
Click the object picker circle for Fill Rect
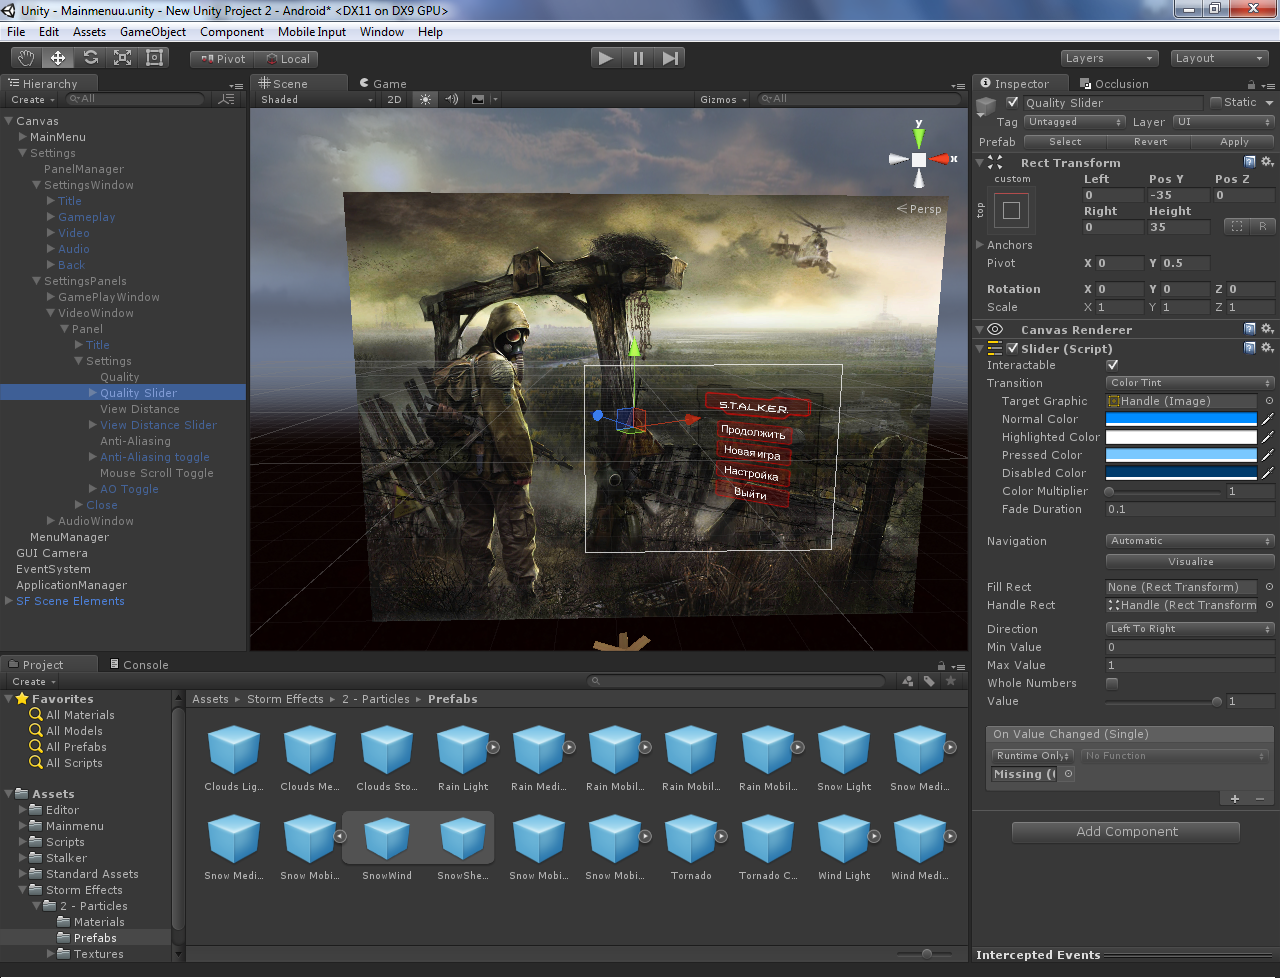(x=1269, y=587)
